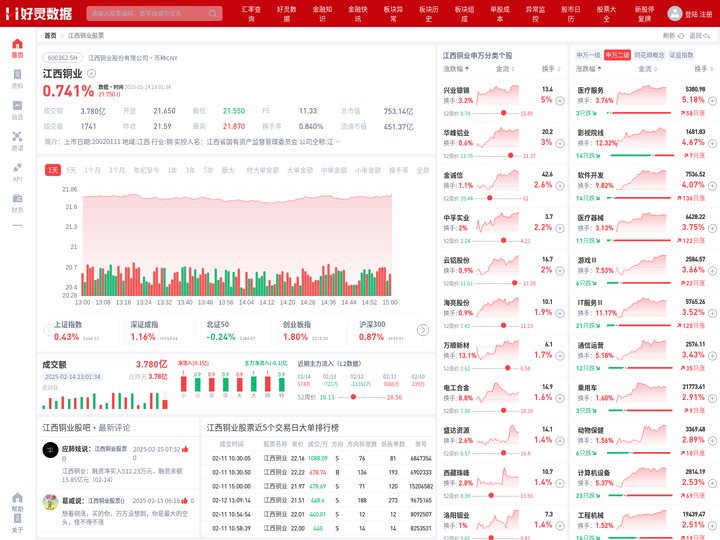Screen dimensions: 720x540
Task: Show 换手率 chart series
Action: click(399, 170)
